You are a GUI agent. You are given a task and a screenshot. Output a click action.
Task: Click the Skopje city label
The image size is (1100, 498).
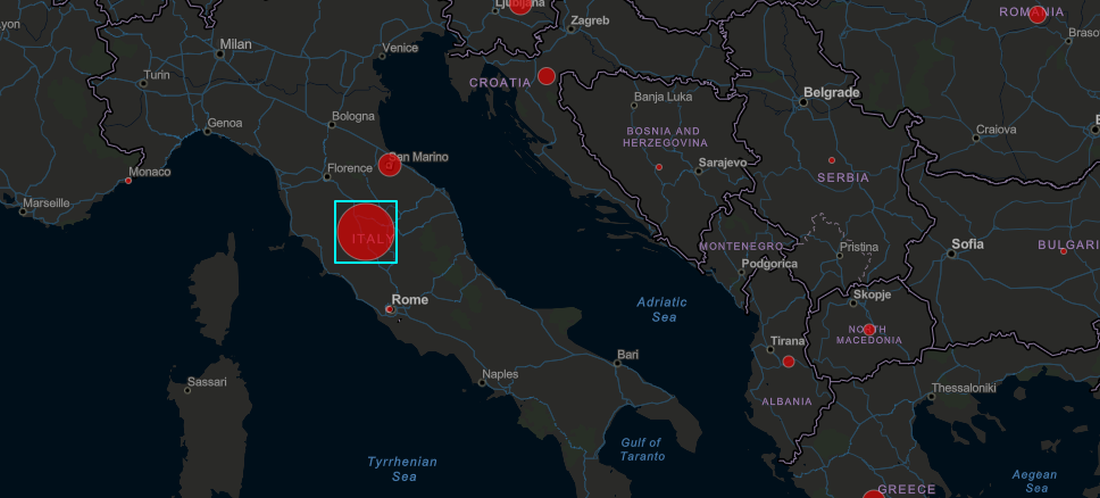click(873, 295)
